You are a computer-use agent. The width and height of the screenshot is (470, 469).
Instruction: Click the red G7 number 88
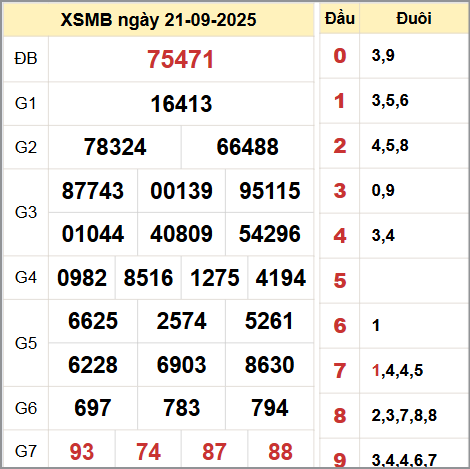(x=280, y=452)
